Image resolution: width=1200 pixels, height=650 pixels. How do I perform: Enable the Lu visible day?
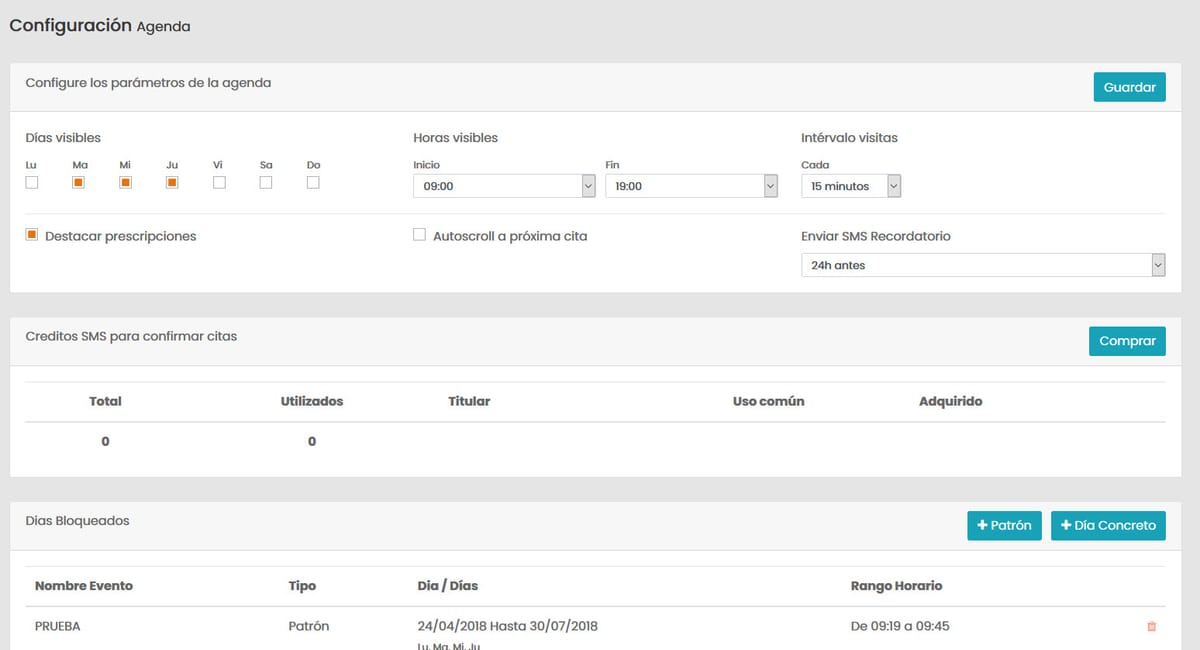pyautogui.click(x=32, y=182)
